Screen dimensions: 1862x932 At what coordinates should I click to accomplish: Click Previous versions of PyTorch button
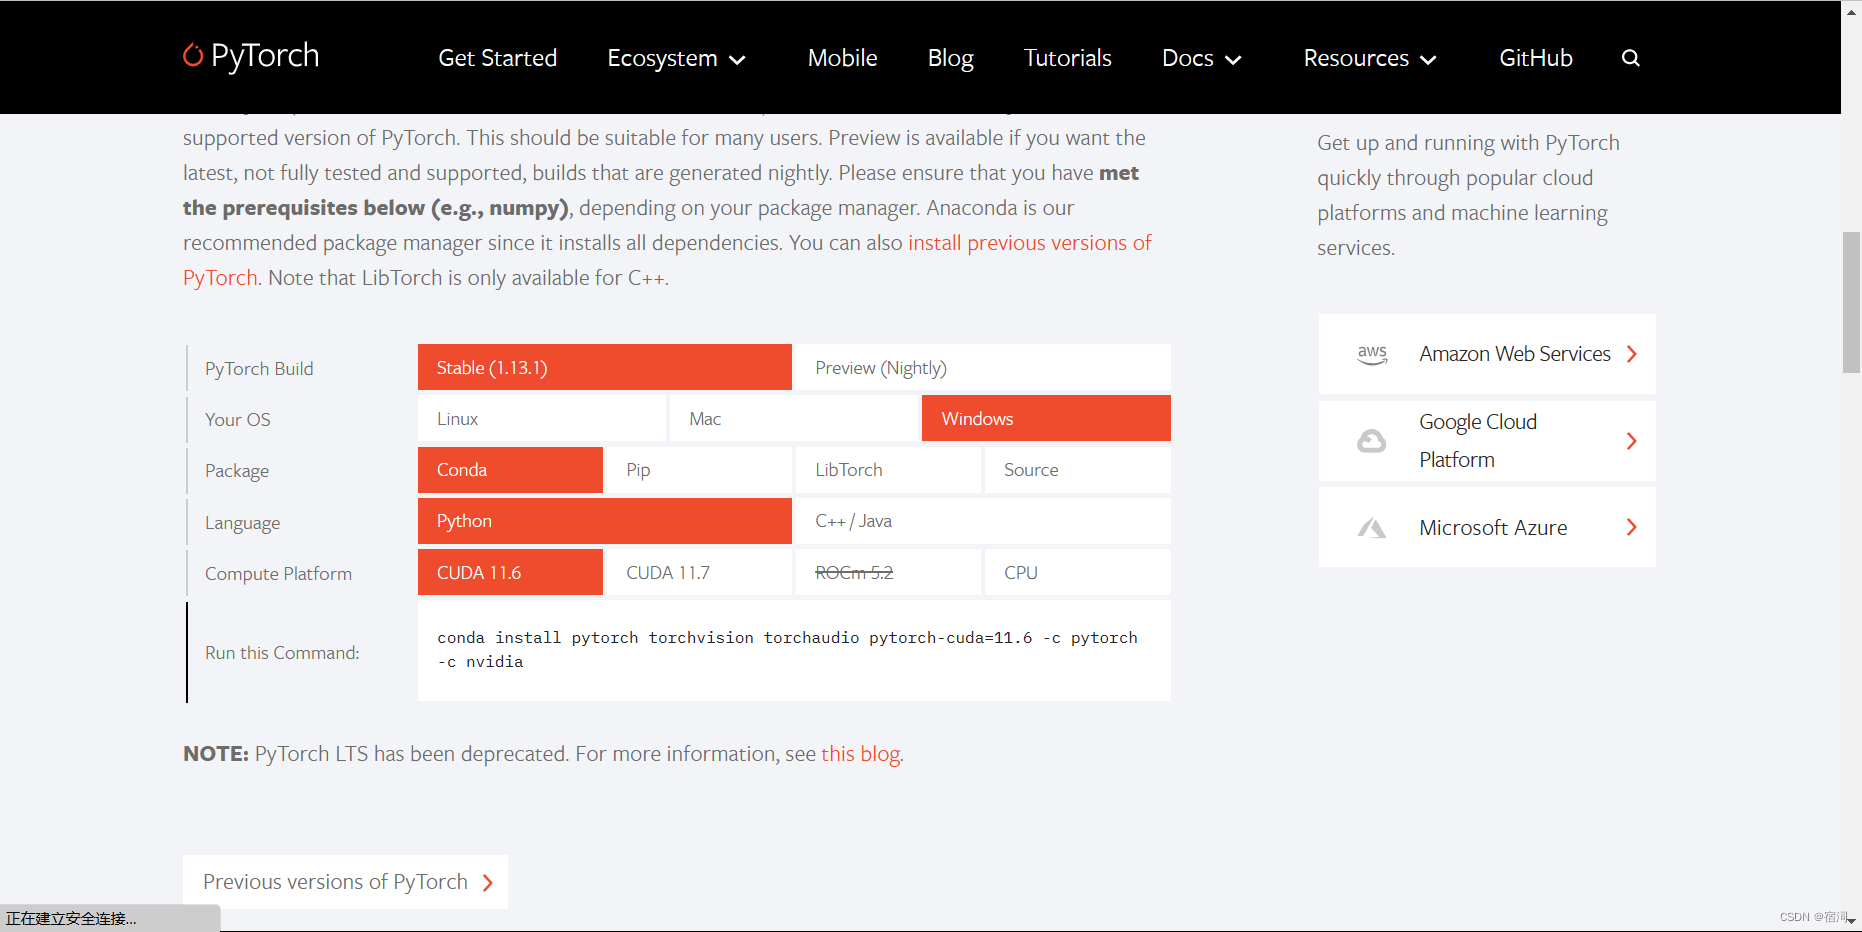(345, 882)
